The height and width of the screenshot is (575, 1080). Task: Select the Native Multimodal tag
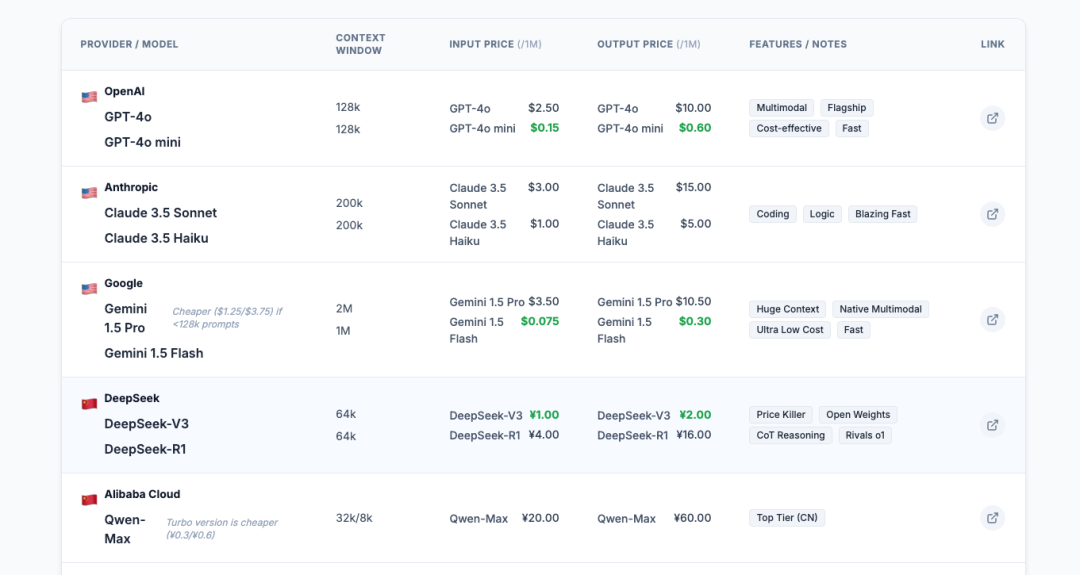(880, 309)
